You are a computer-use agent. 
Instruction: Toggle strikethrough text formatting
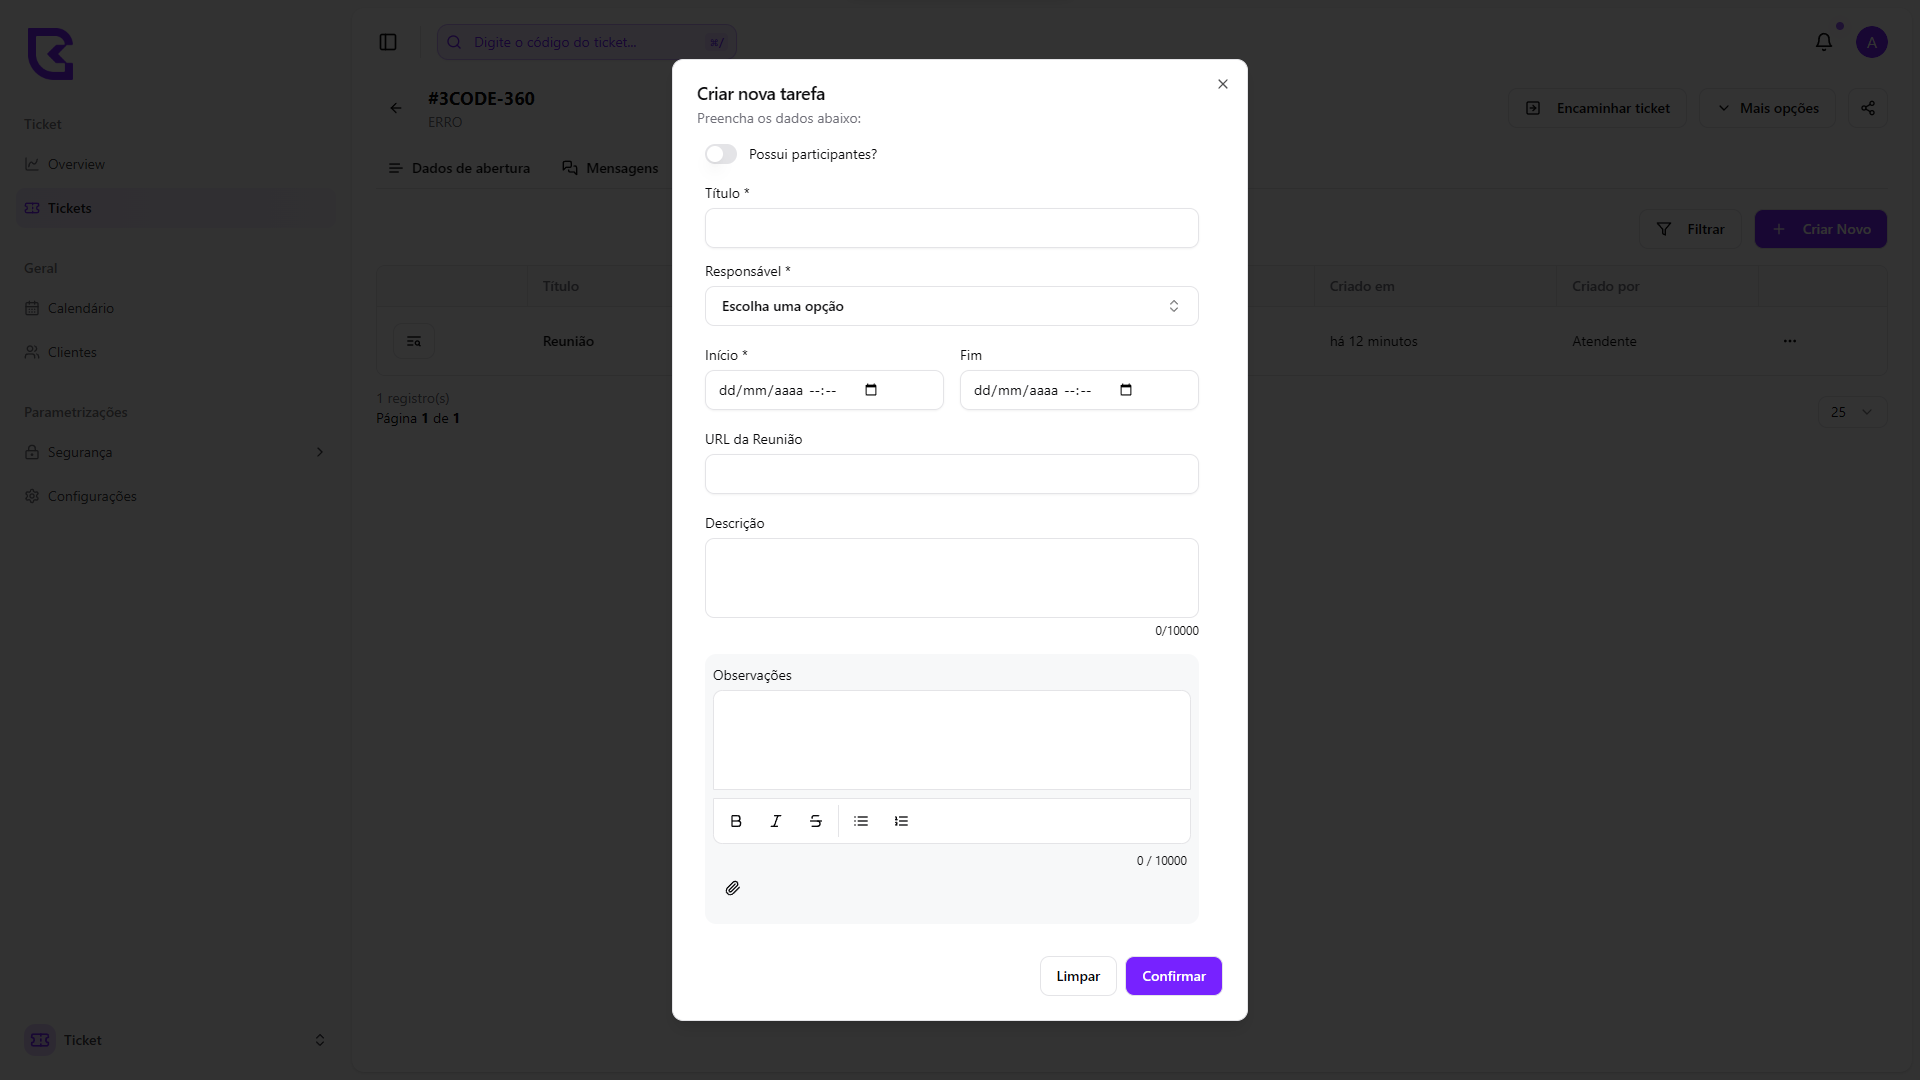pyautogui.click(x=816, y=821)
